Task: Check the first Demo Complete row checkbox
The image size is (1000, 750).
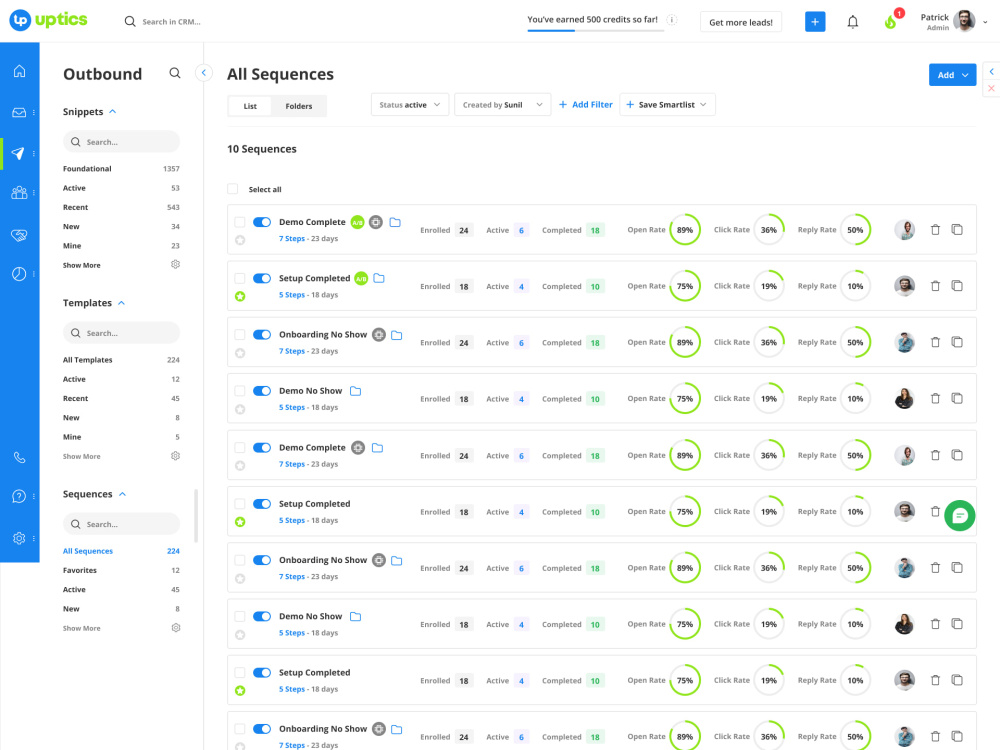Action: coord(240,222)
